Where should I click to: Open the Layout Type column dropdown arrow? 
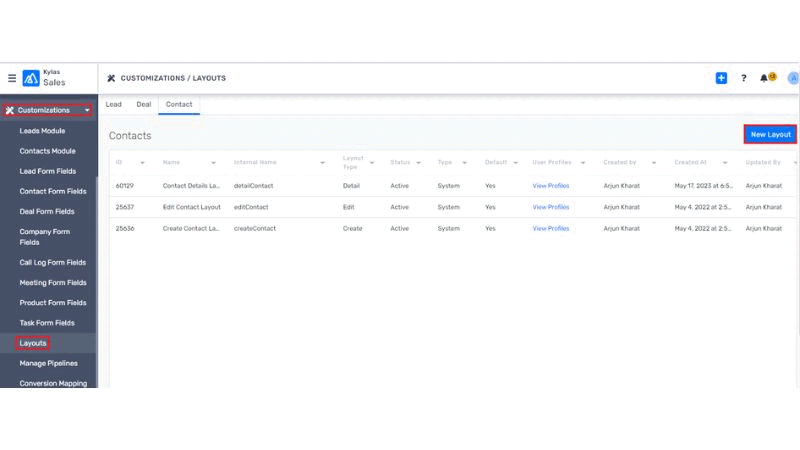372,163
